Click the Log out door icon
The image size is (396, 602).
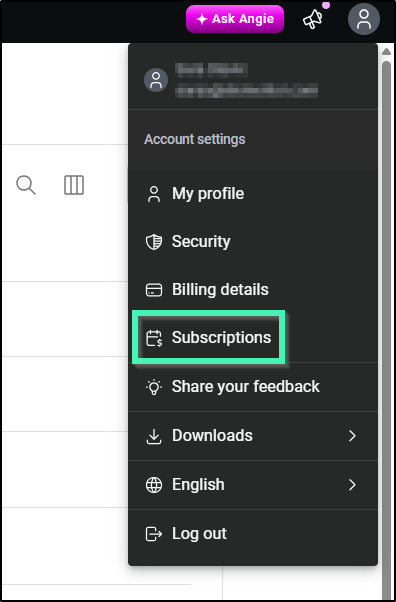154,534
